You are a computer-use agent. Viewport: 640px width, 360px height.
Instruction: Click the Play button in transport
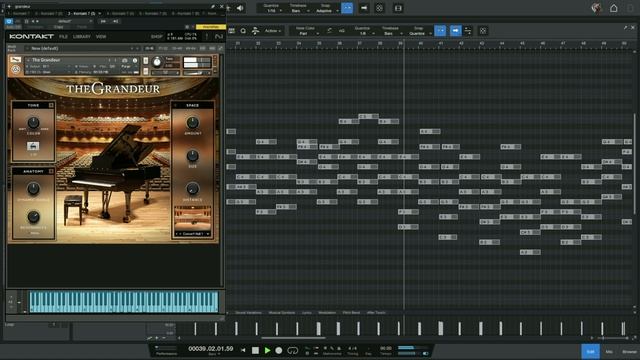pos(267,350)
